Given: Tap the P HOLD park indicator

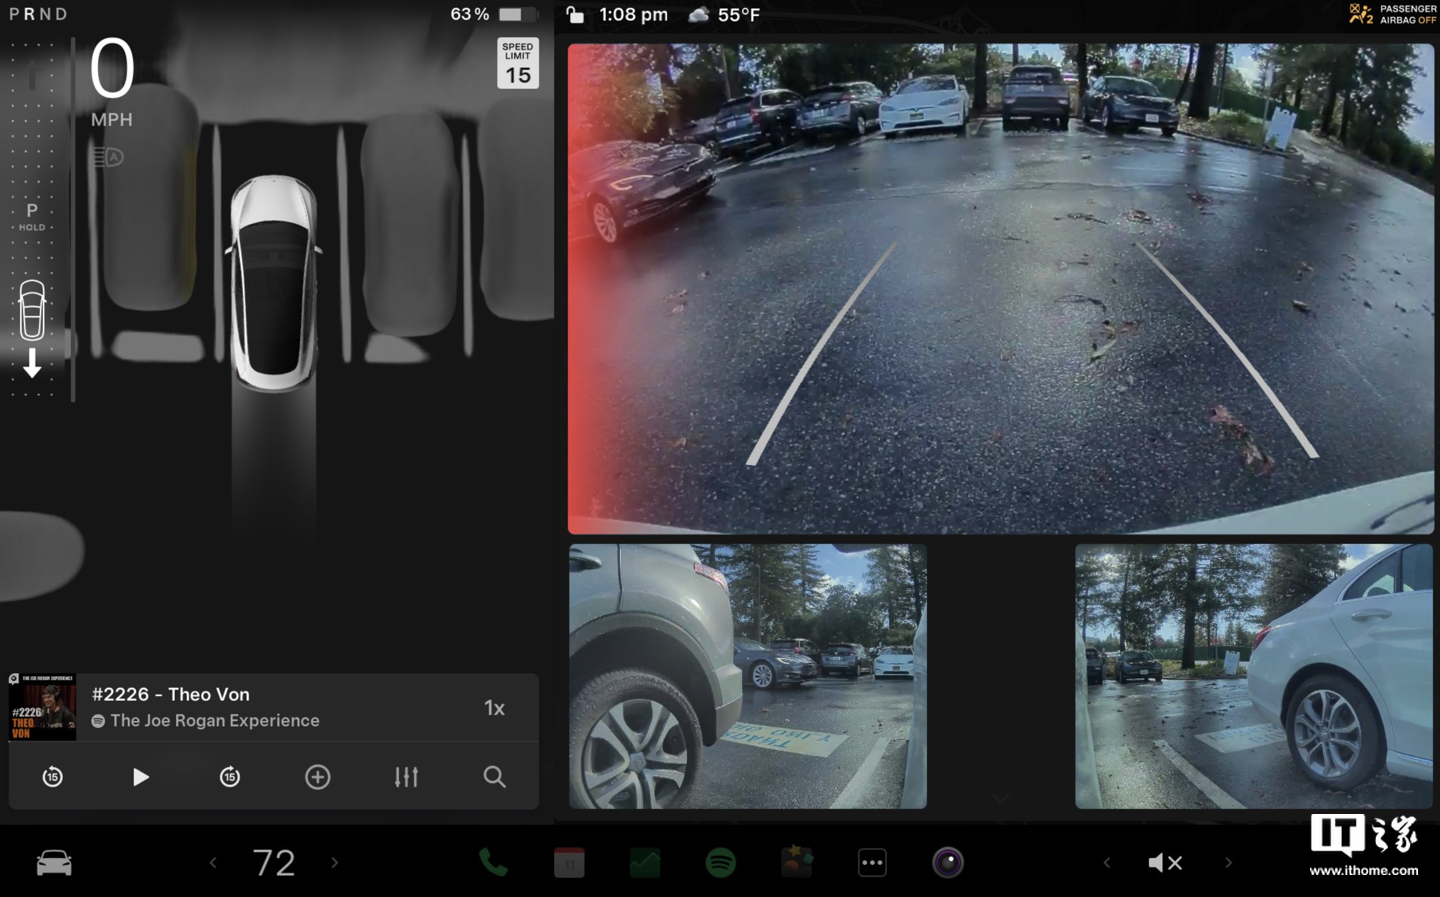Looking at the screenshot, I should click(32, 216).
